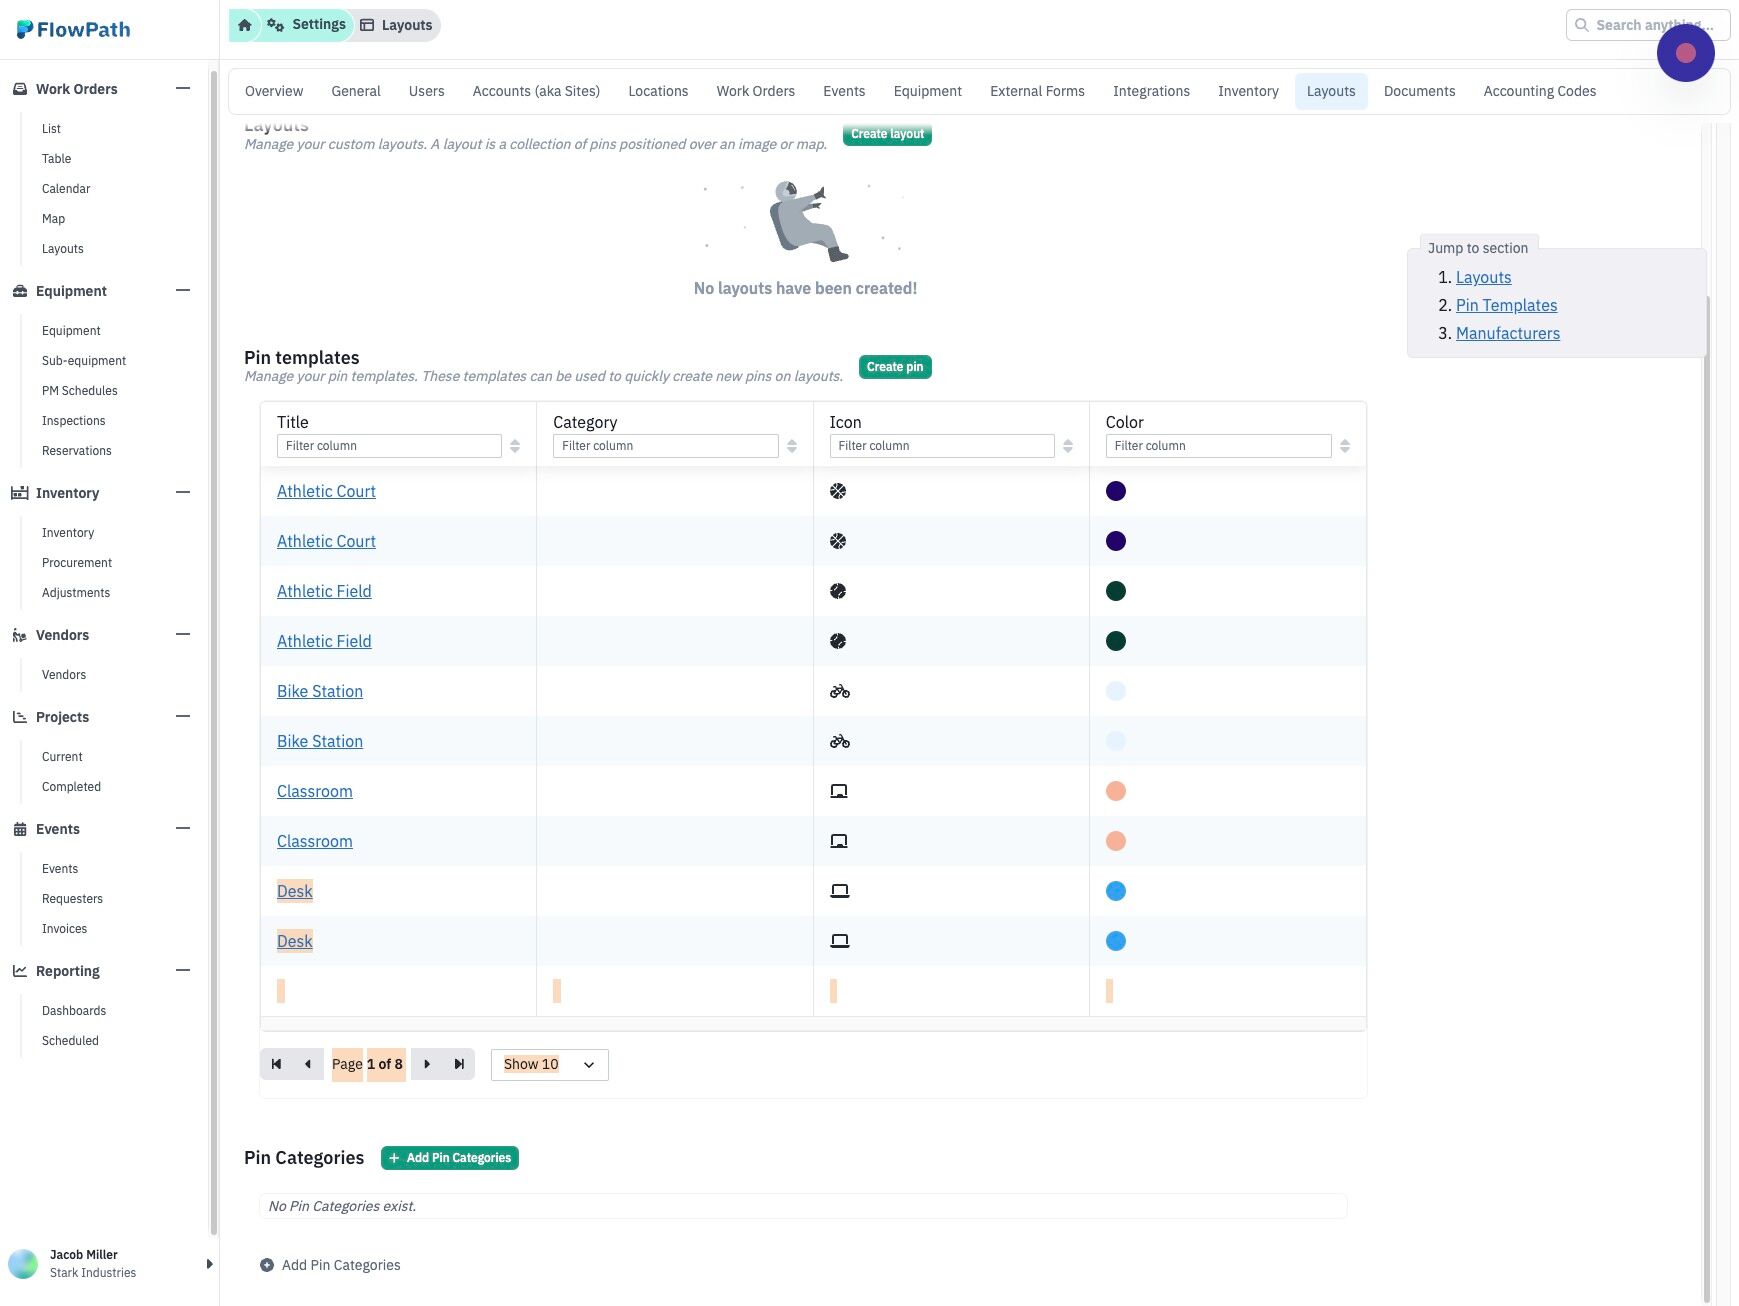Go to the last page of pin templates
This screenshot has height=1306, width=1739.
click(459, 1064)
